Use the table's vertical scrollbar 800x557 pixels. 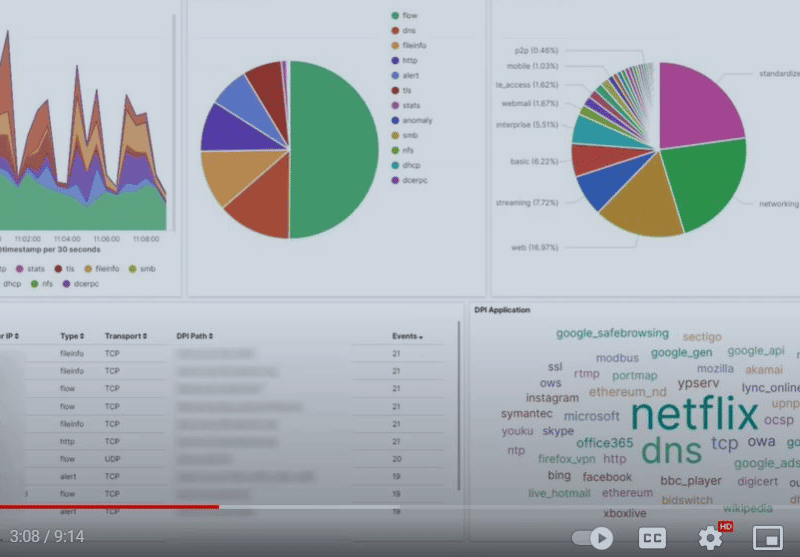coord(459,406)
